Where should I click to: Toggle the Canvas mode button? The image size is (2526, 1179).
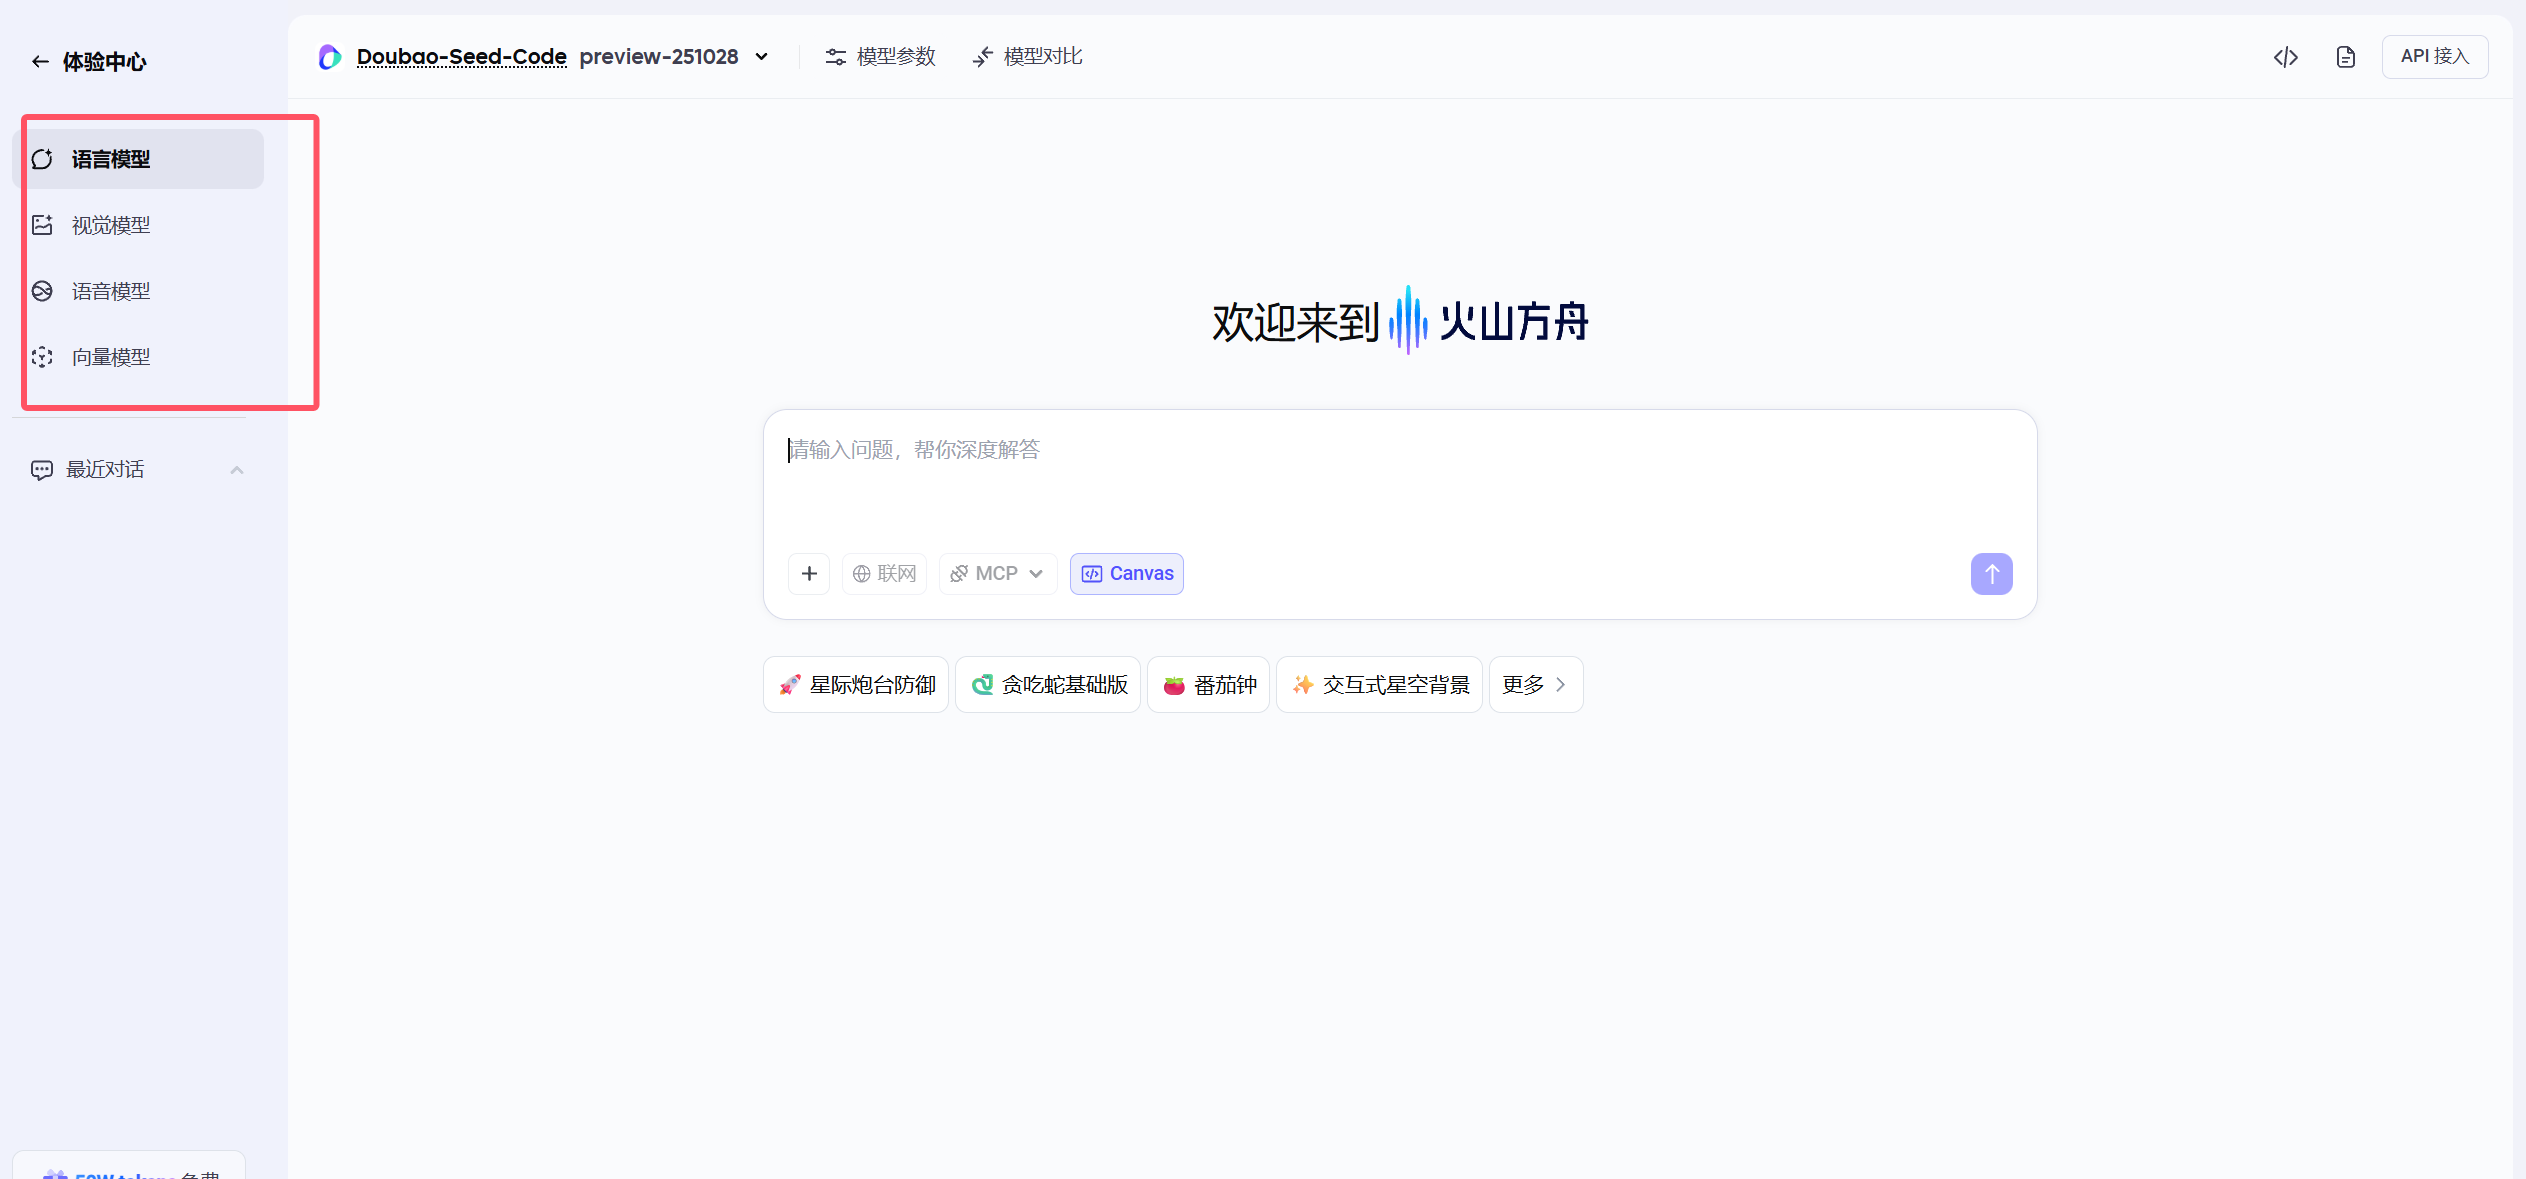click(x=1127, y=574)
